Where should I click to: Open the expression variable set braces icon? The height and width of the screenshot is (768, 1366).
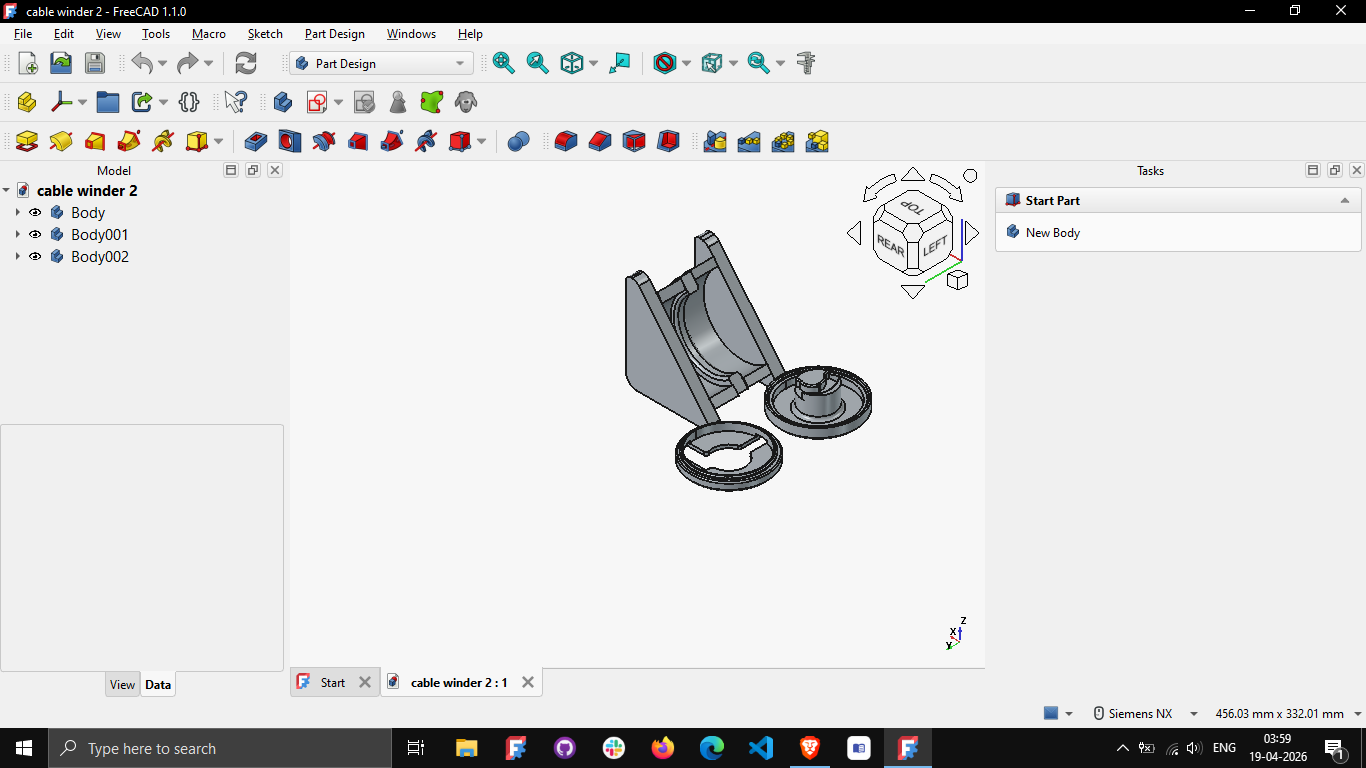point(189,102)
